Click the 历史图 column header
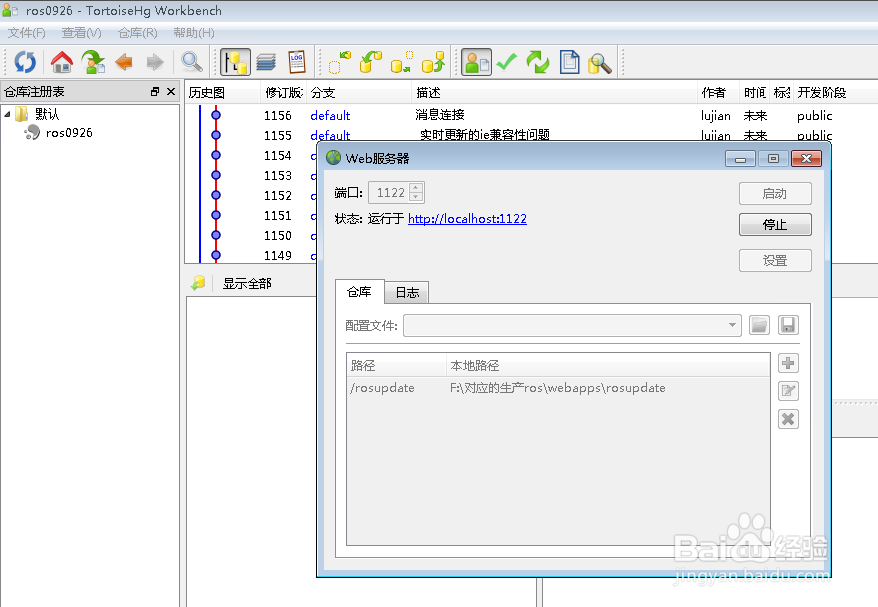Image resolution: width=878 pixels, height=607 pixels. 223,92
